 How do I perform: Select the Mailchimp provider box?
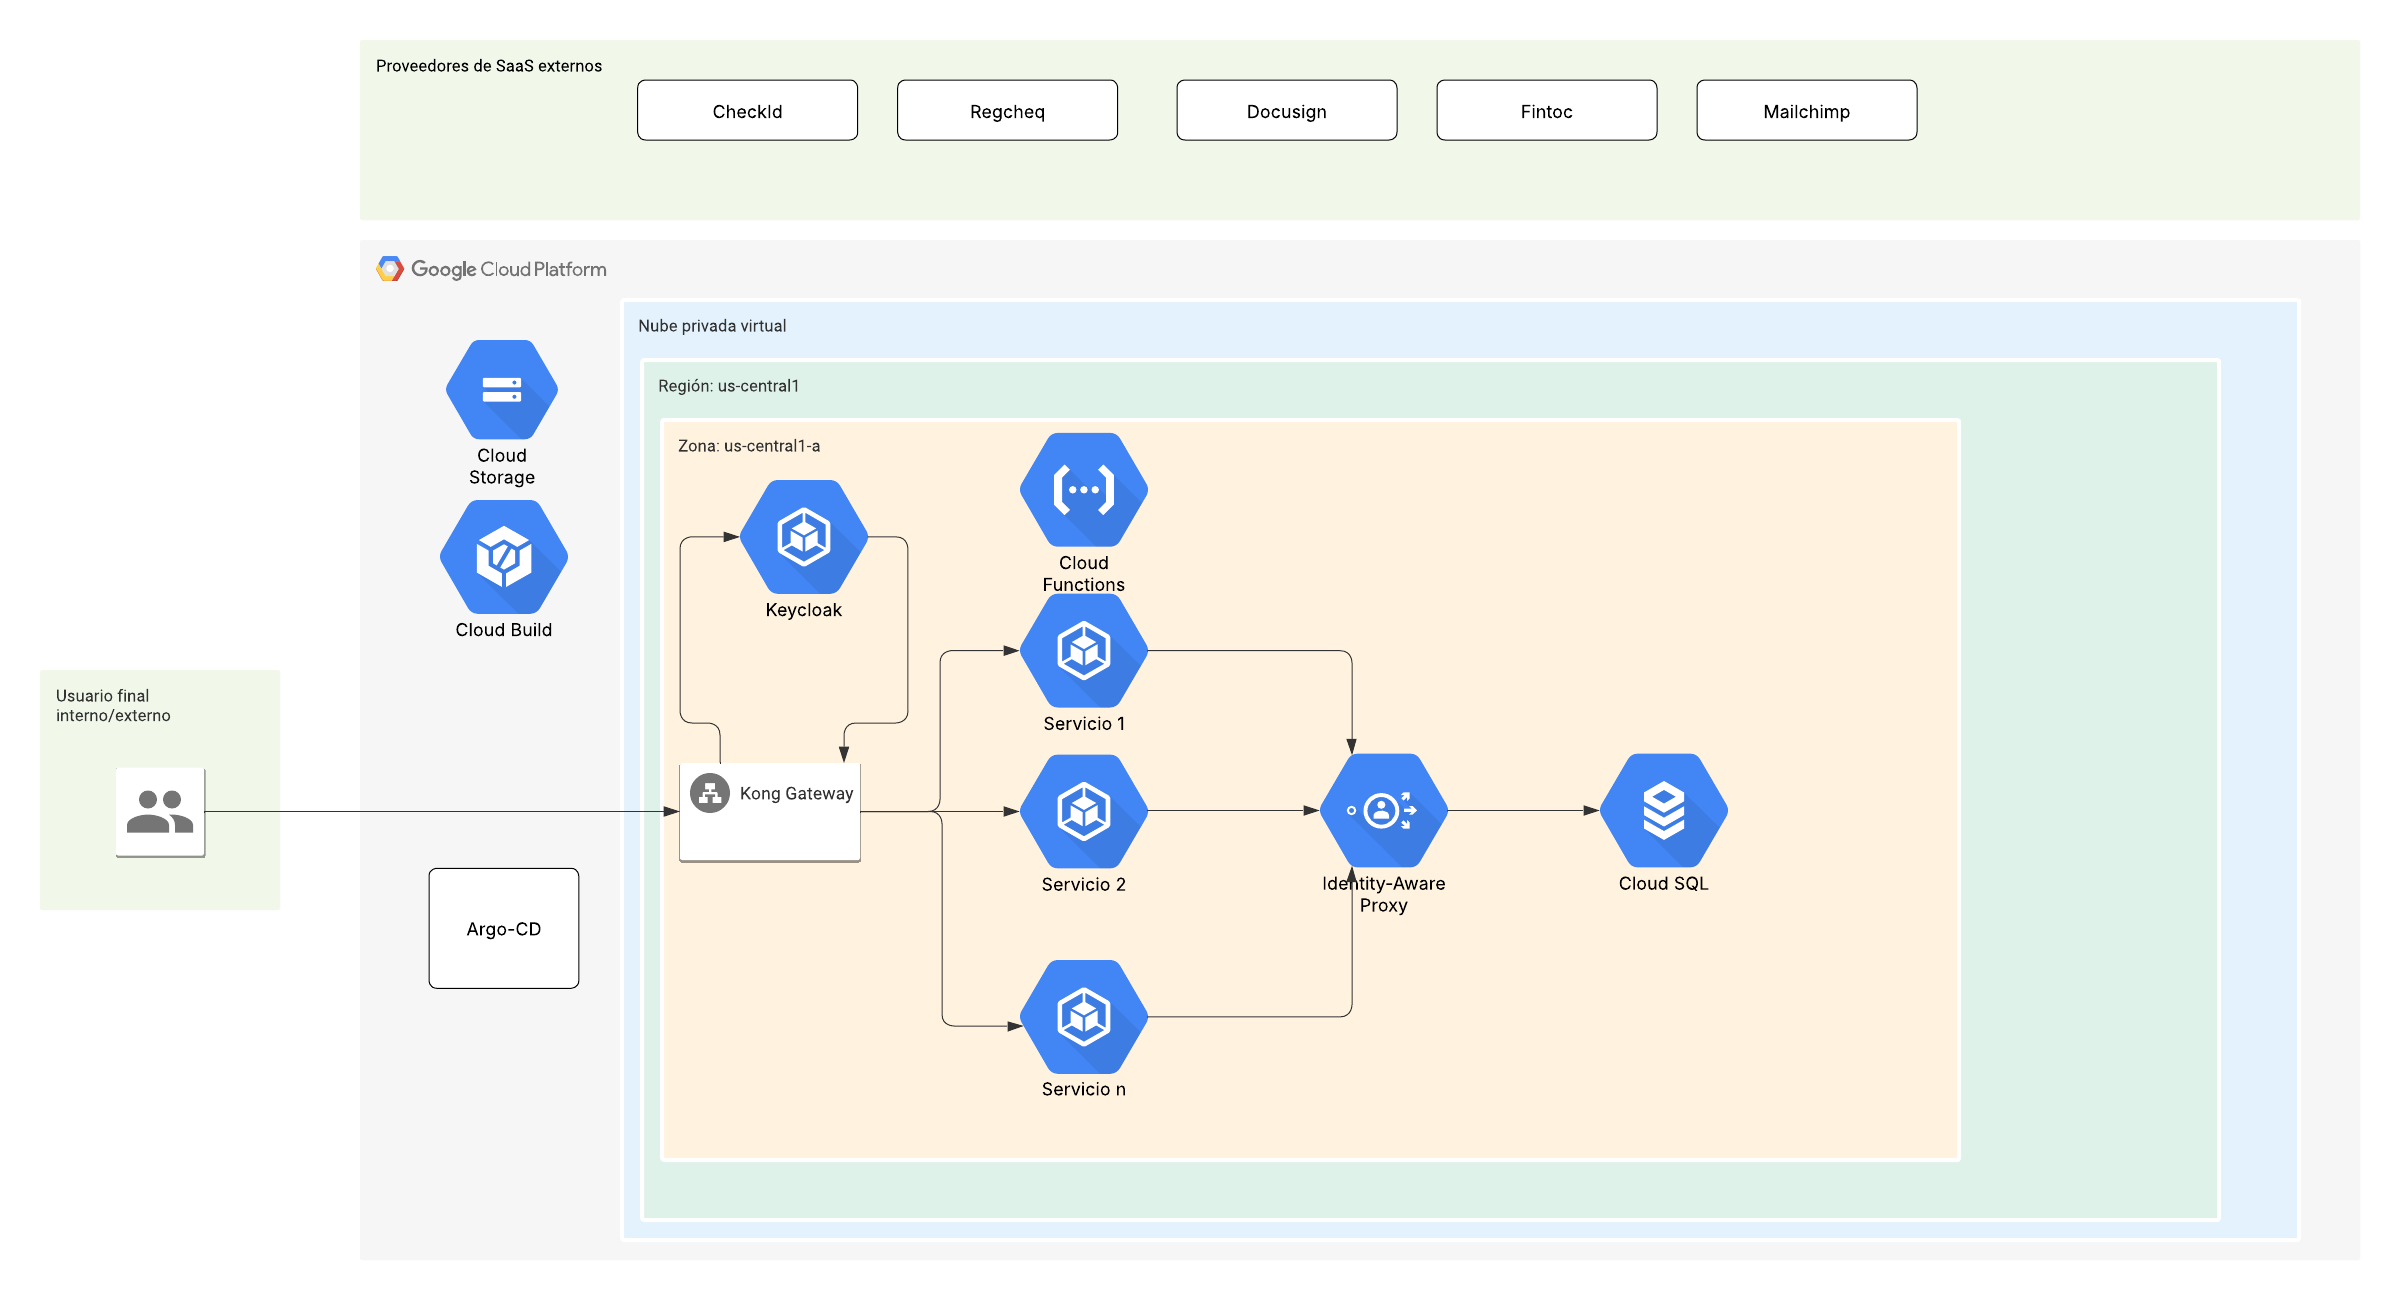[x=1807, y=111]
